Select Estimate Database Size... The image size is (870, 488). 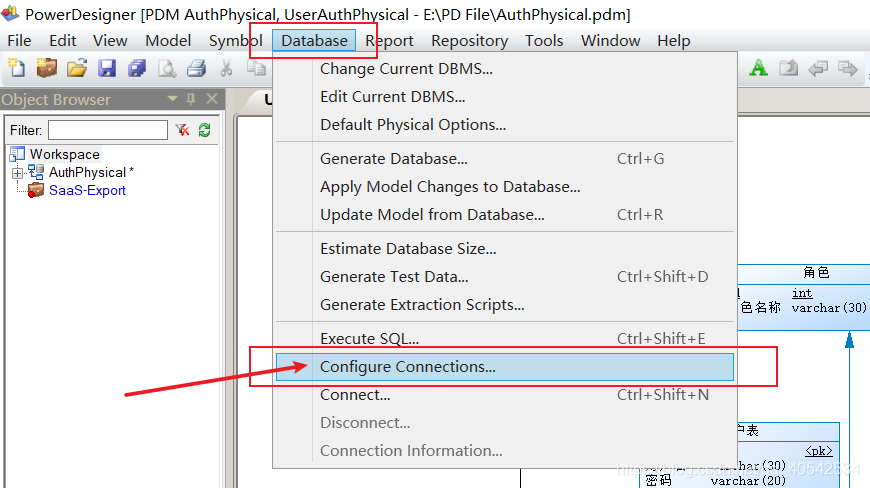coord(505,248)
